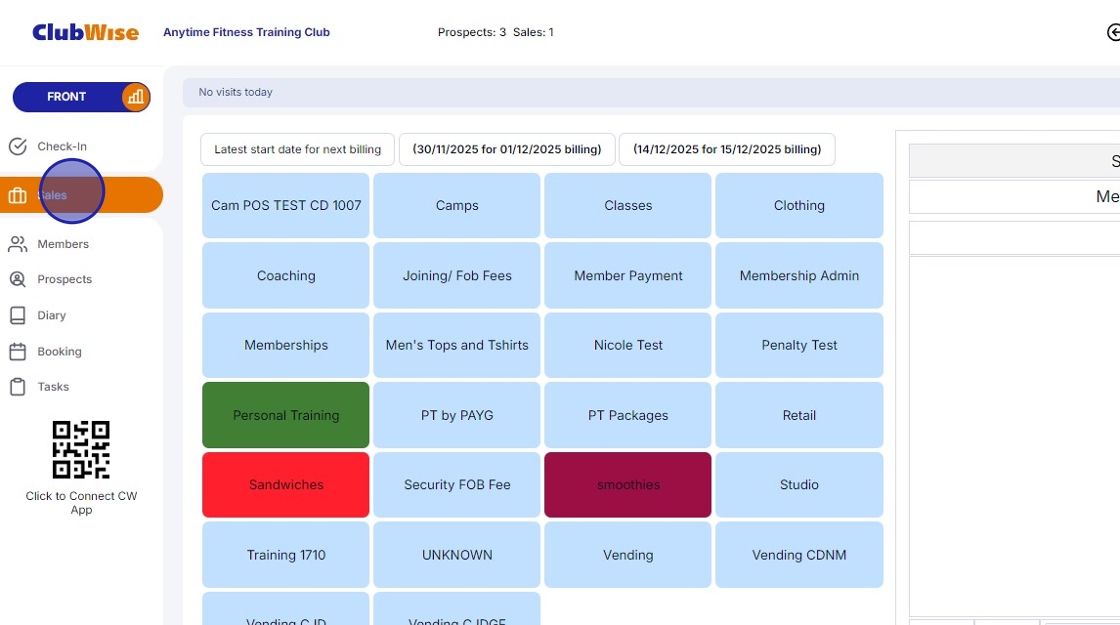
Task: Open Cam POS TEST CD 1007 category
Action: point(286,206)
